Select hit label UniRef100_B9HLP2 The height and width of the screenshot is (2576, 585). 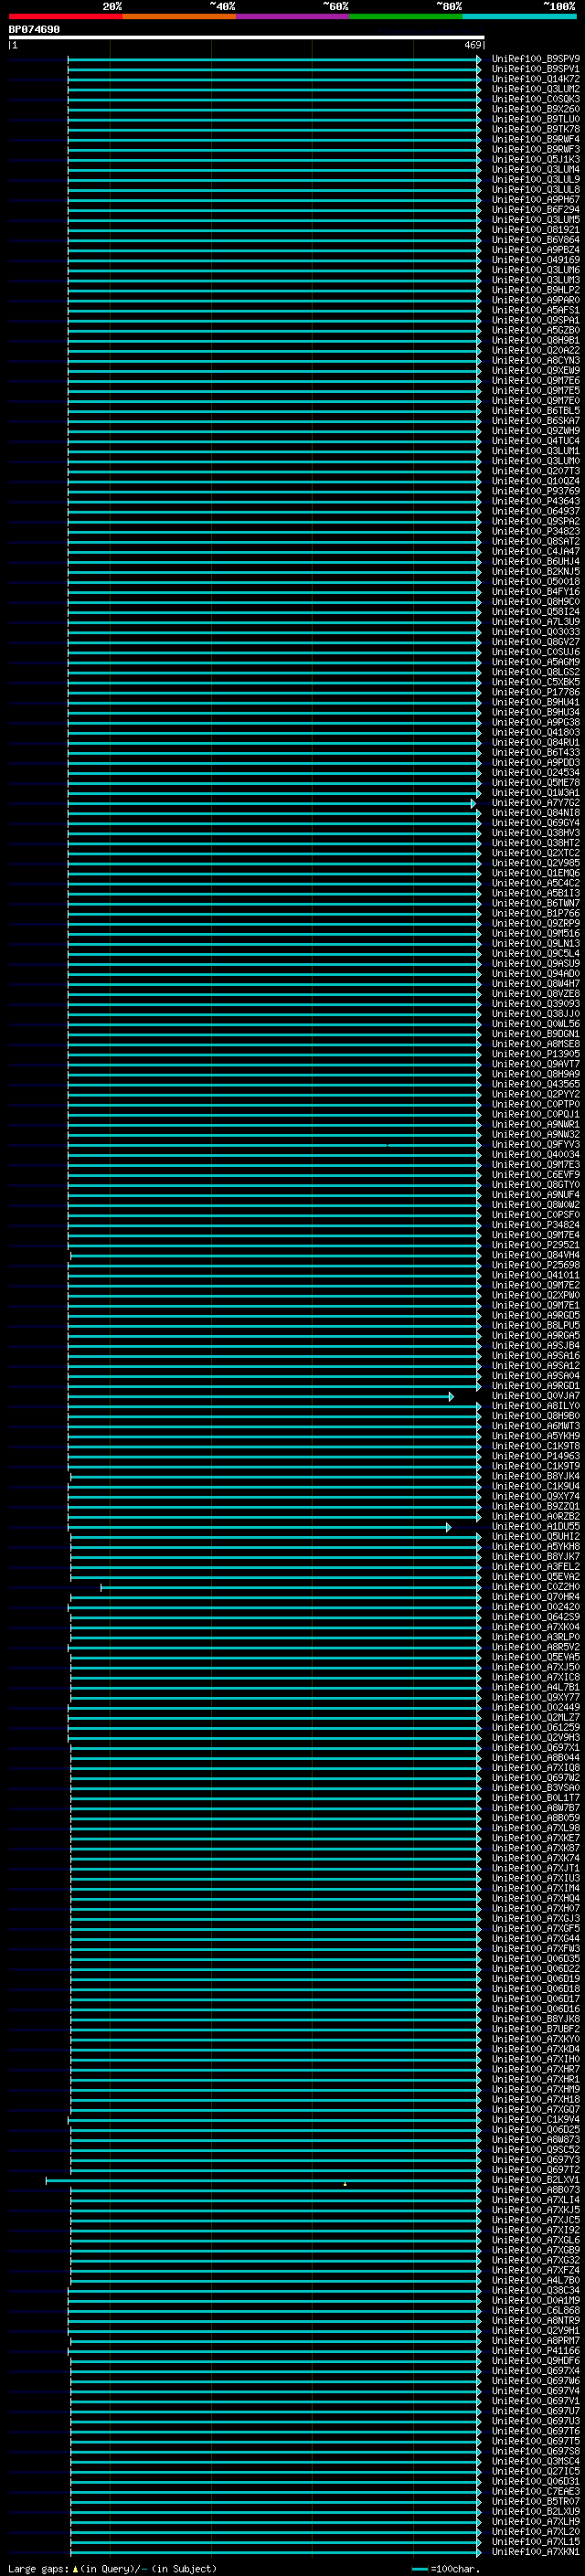tap(536, 290)
